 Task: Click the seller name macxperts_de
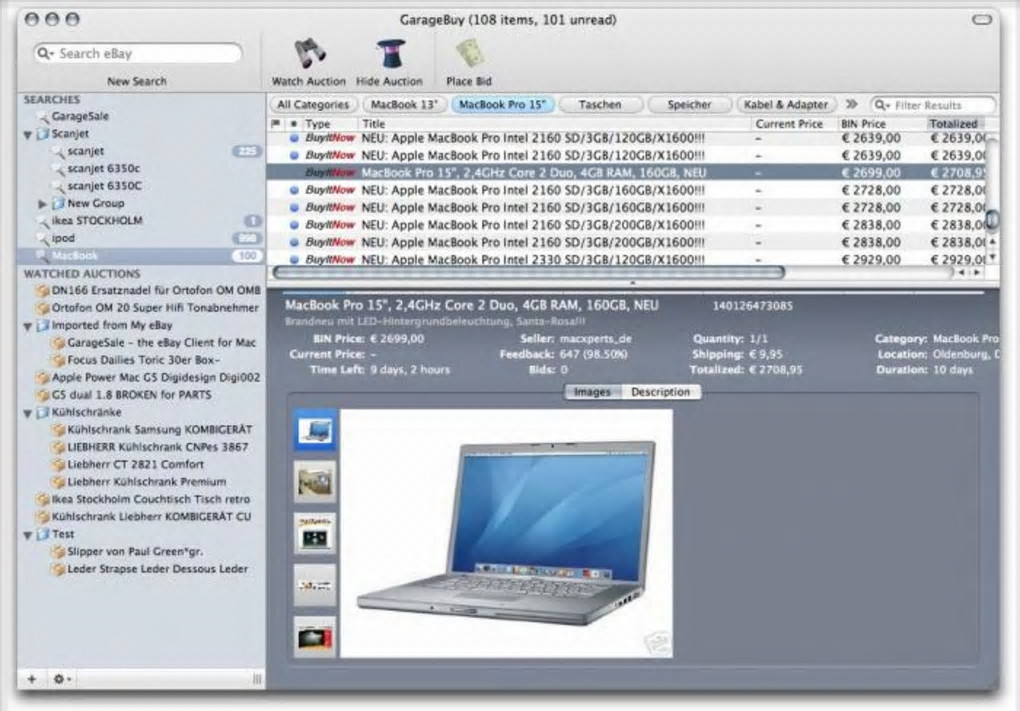point(595,339)
